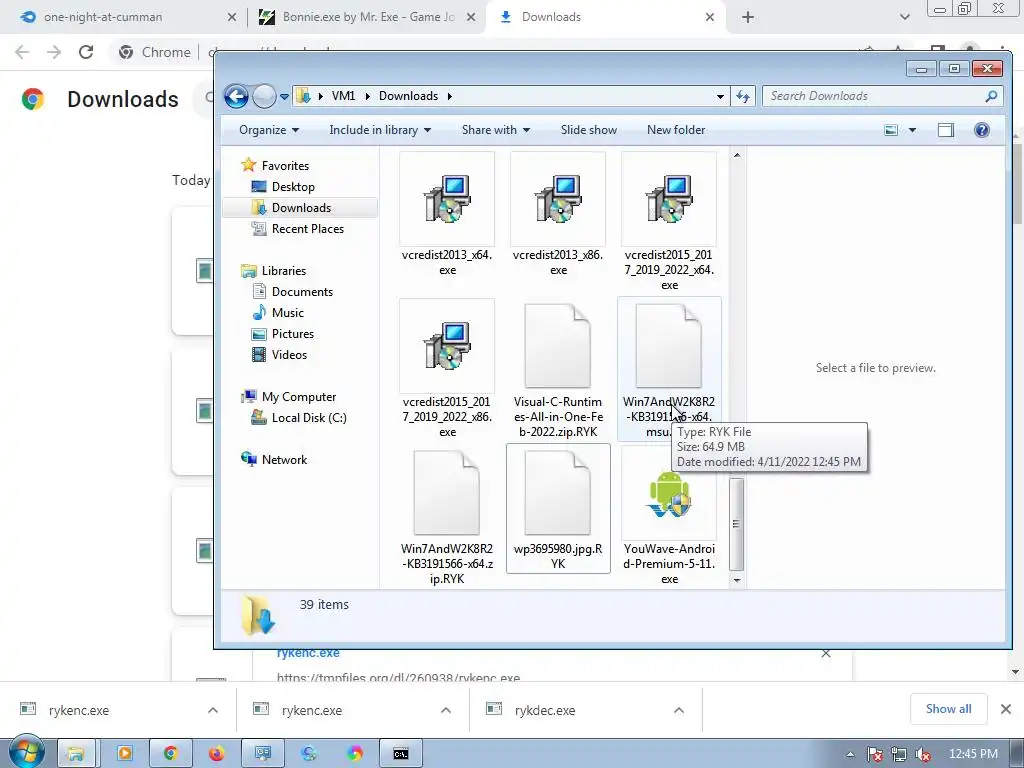Click the Explorer Forward navigation arrow
1024x768 pixels.
click(x=264, y=97)
